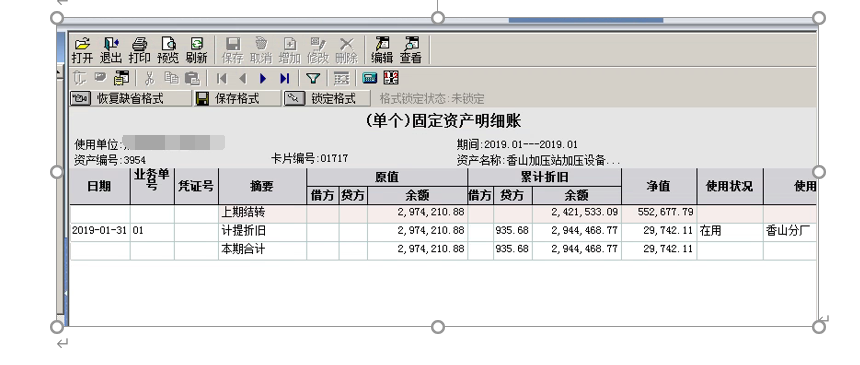Go to next record with blue arrow

tap(263, 78)
